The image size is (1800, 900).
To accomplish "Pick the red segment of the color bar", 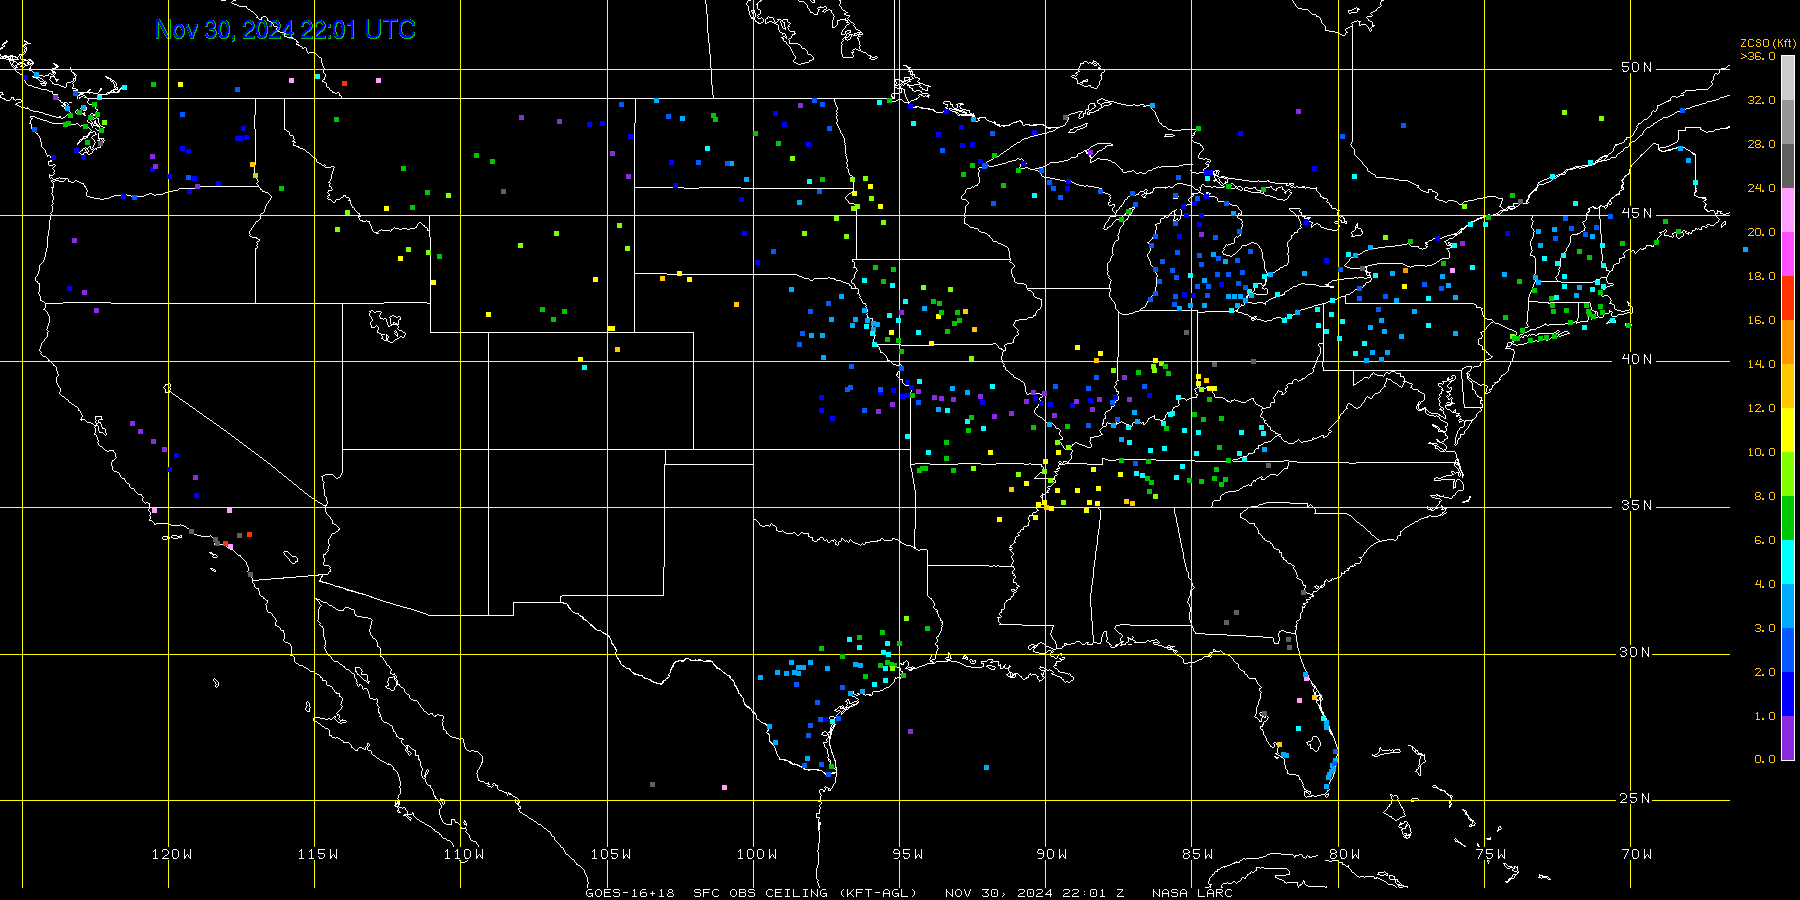I will pyautogui.click(x=1788, y=298).
